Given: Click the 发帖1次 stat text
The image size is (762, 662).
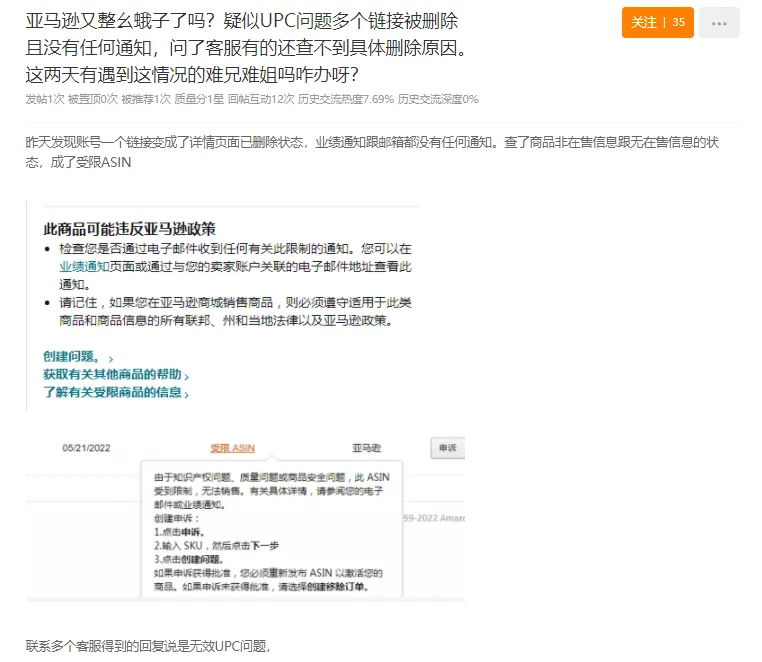Looking at the screenshot, I should click(45, 99).
